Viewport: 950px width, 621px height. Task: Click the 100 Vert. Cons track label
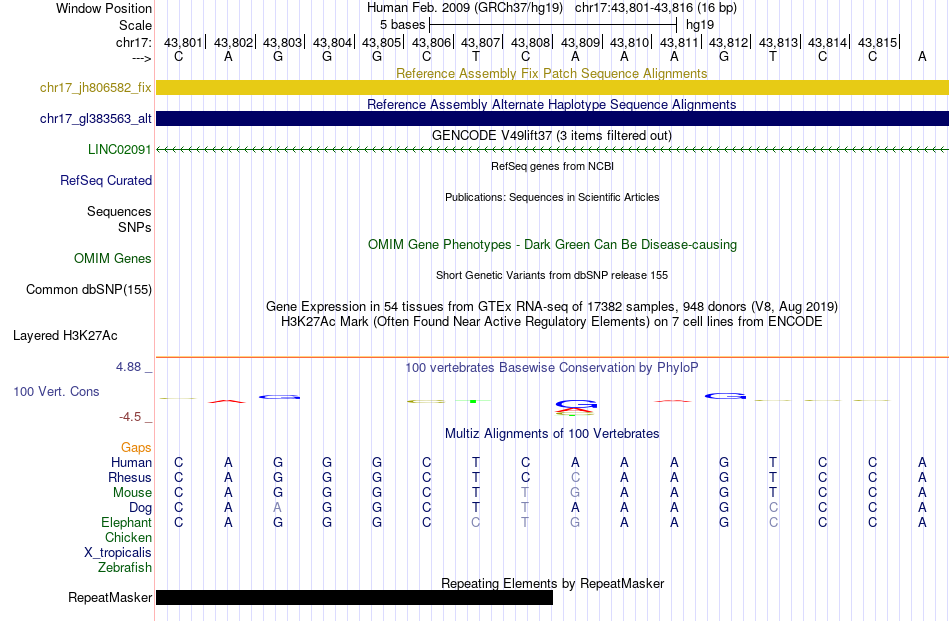[56, 391]
